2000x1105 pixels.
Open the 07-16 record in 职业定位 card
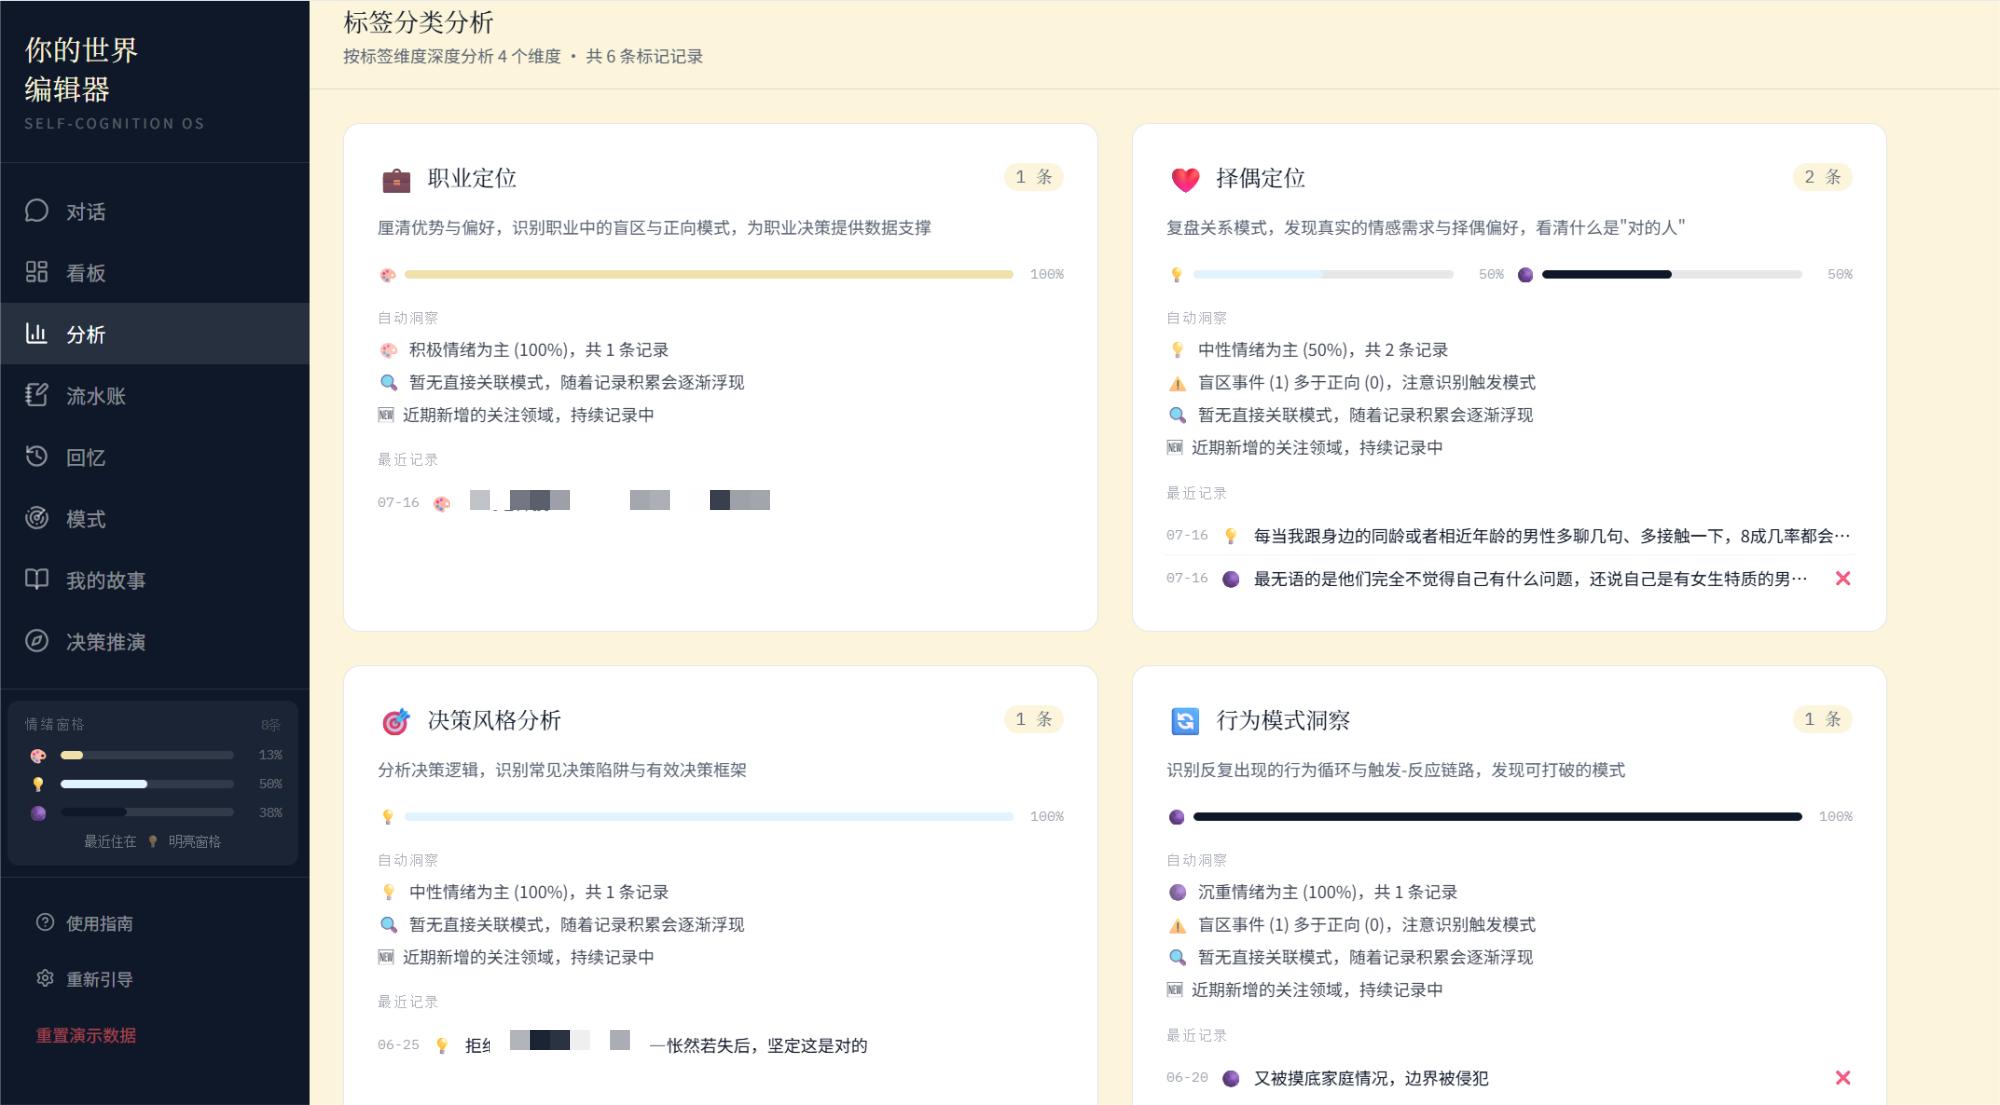(720, 502)
